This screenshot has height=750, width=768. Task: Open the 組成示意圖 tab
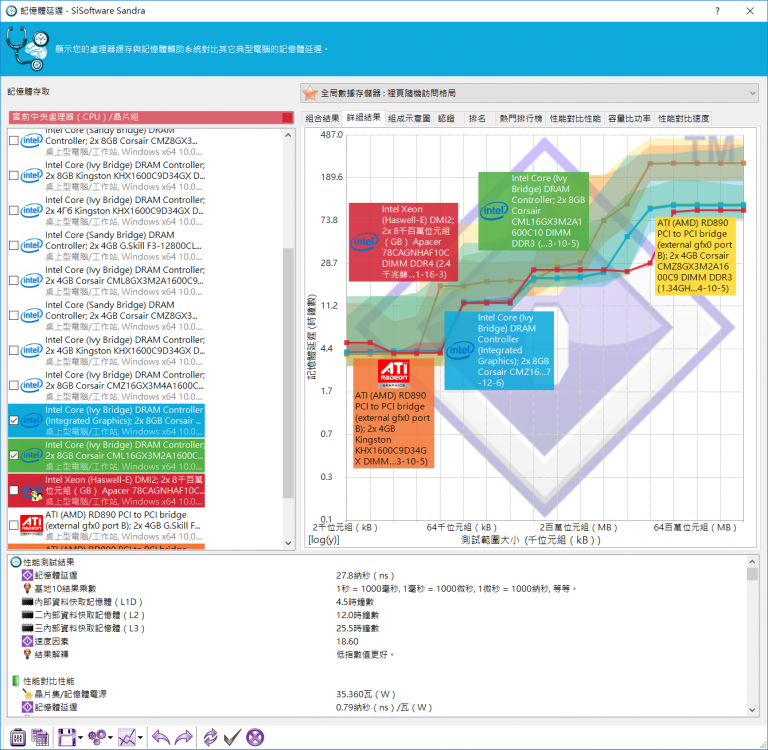[x=409, y=118]
